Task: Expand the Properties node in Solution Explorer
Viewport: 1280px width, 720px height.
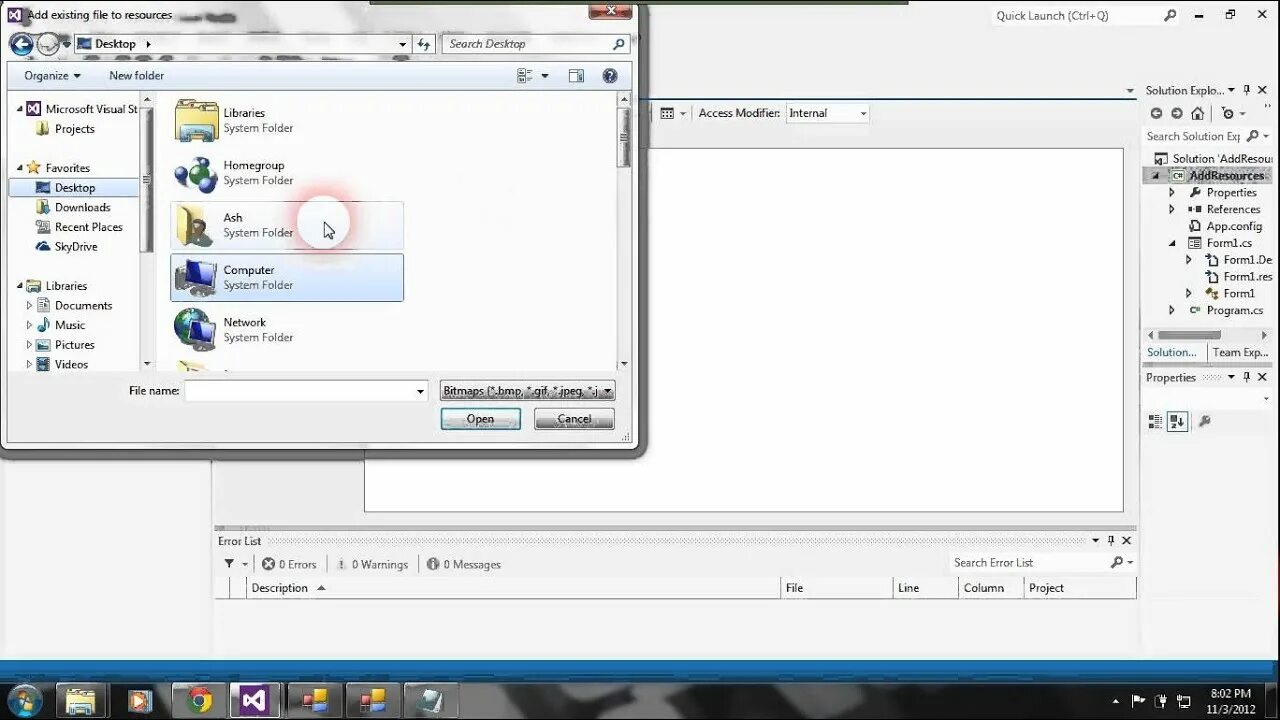Action: (1172, 193)
